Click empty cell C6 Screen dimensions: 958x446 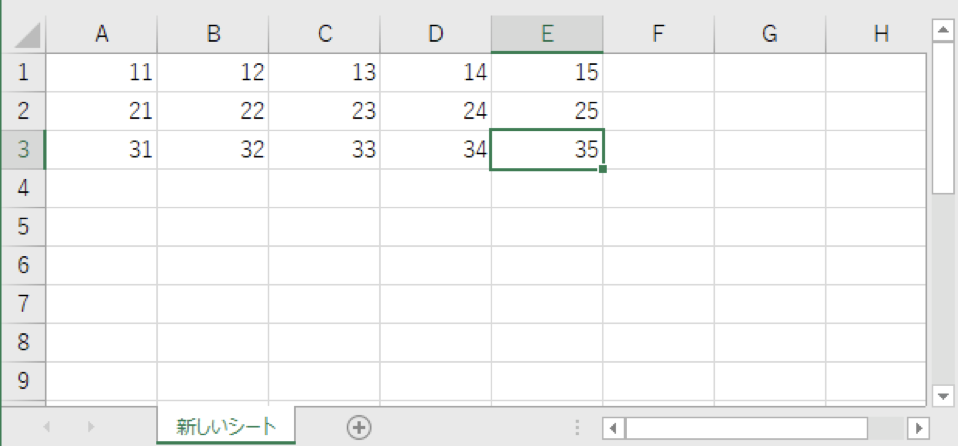pos(324,265)
